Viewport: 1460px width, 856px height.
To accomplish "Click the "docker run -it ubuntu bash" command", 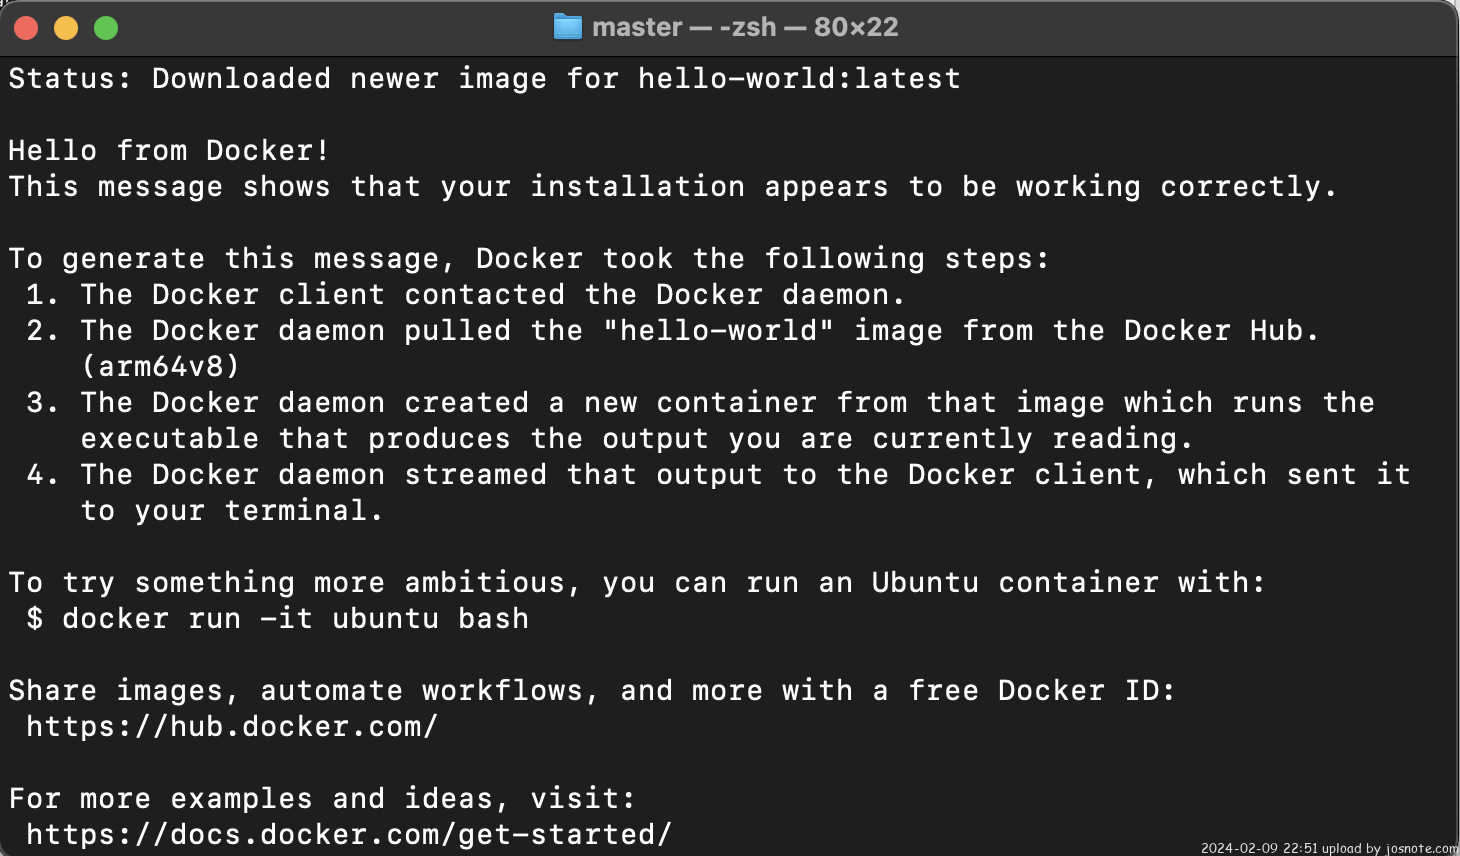I will pyautogui.click(x=295, y=619).
